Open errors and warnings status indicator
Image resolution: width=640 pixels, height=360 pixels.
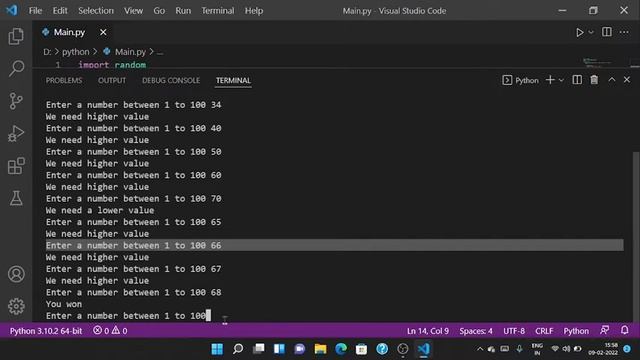coord(110,331)
